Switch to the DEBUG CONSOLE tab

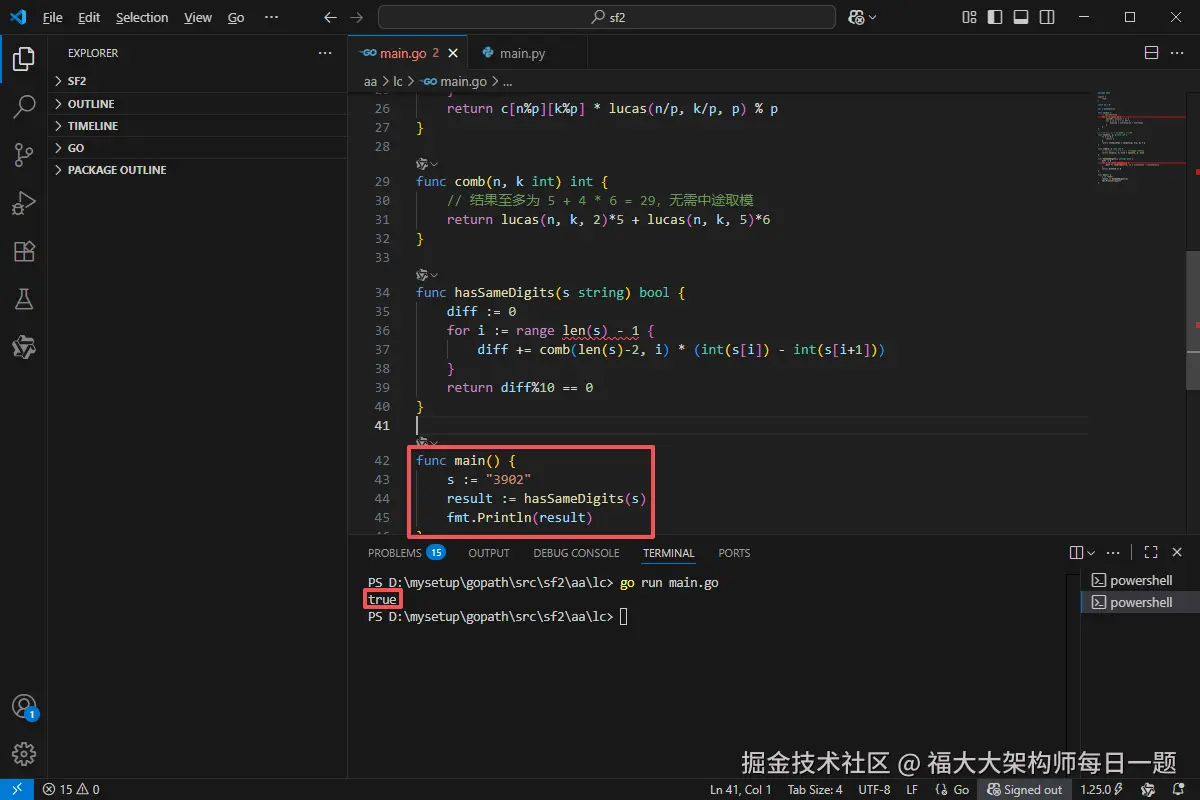click(x=576, y=553)
